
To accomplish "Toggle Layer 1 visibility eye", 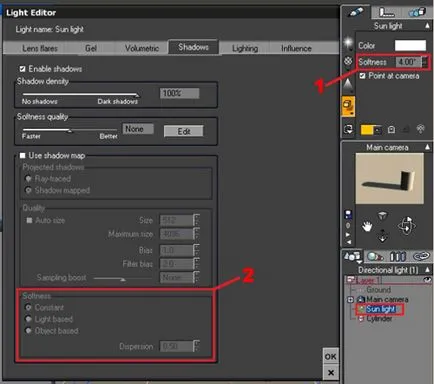I will 427,280.
